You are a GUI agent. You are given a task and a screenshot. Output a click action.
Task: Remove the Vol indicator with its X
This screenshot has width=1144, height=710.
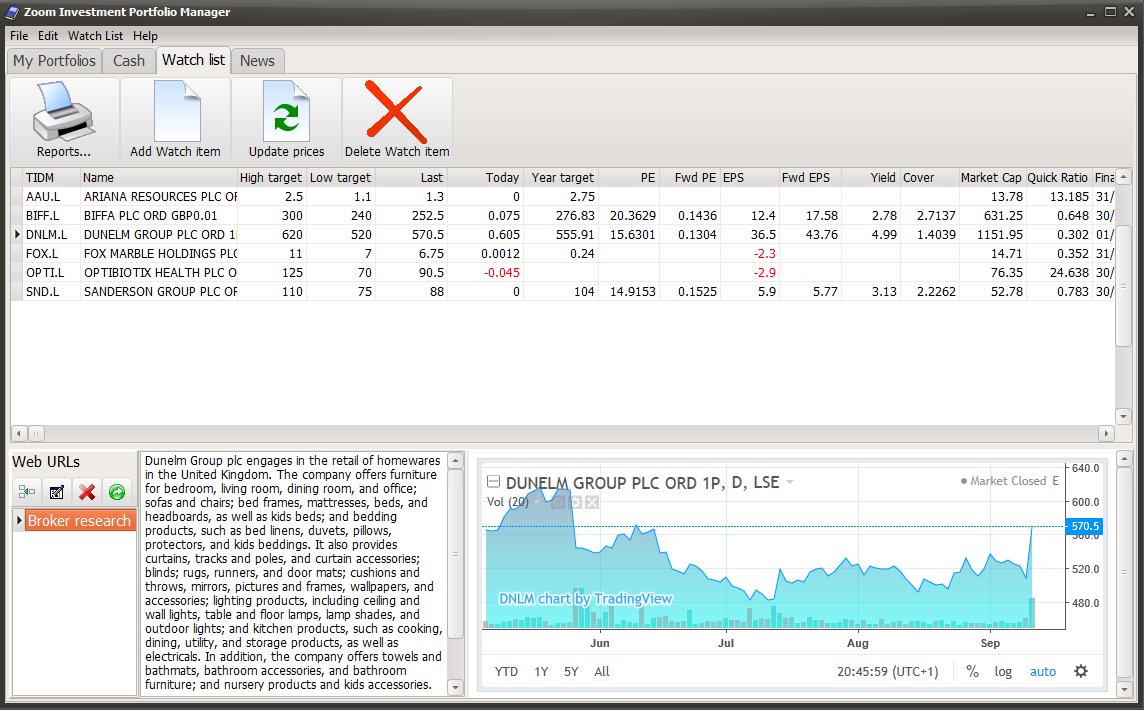pyautogui.click(x=592, y=502)
